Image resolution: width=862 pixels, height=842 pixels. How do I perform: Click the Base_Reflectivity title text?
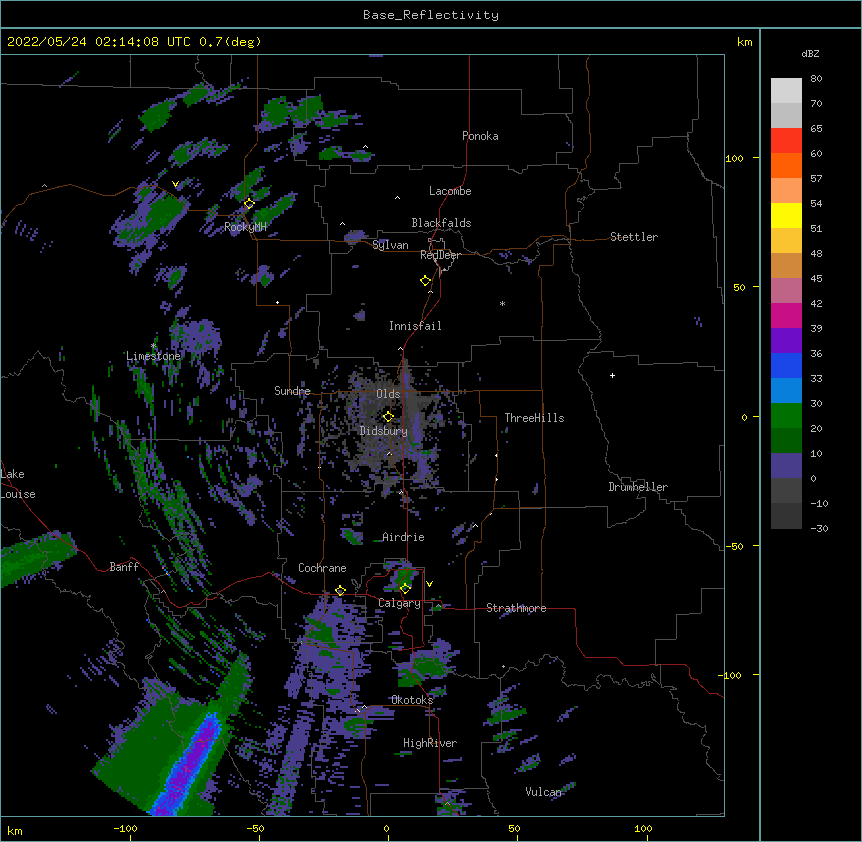pyautogui.click(x=431, y=15)
